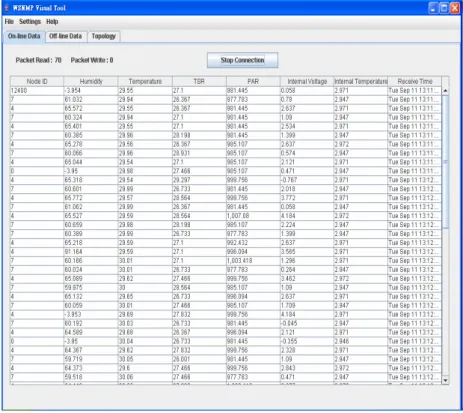The height and width of the screenshot is (413, 463).
Task: Open the File menu
Action: [x=9, y=22]
